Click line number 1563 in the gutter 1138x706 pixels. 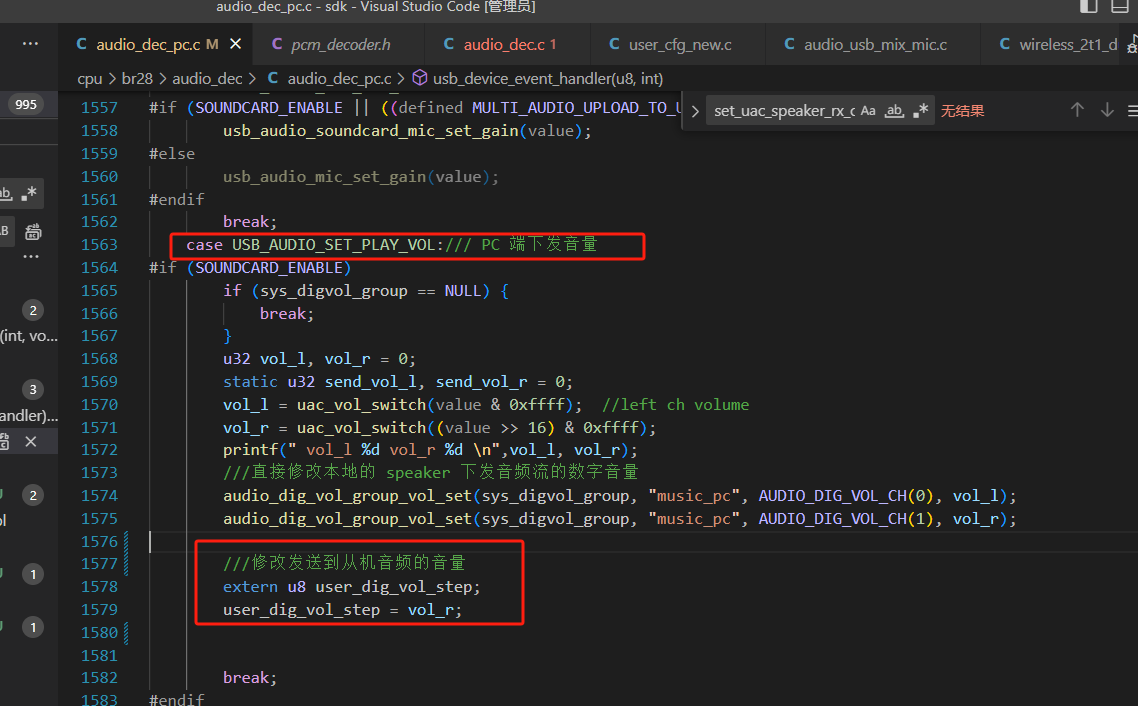pyautogui.click(x=99, y=245)
